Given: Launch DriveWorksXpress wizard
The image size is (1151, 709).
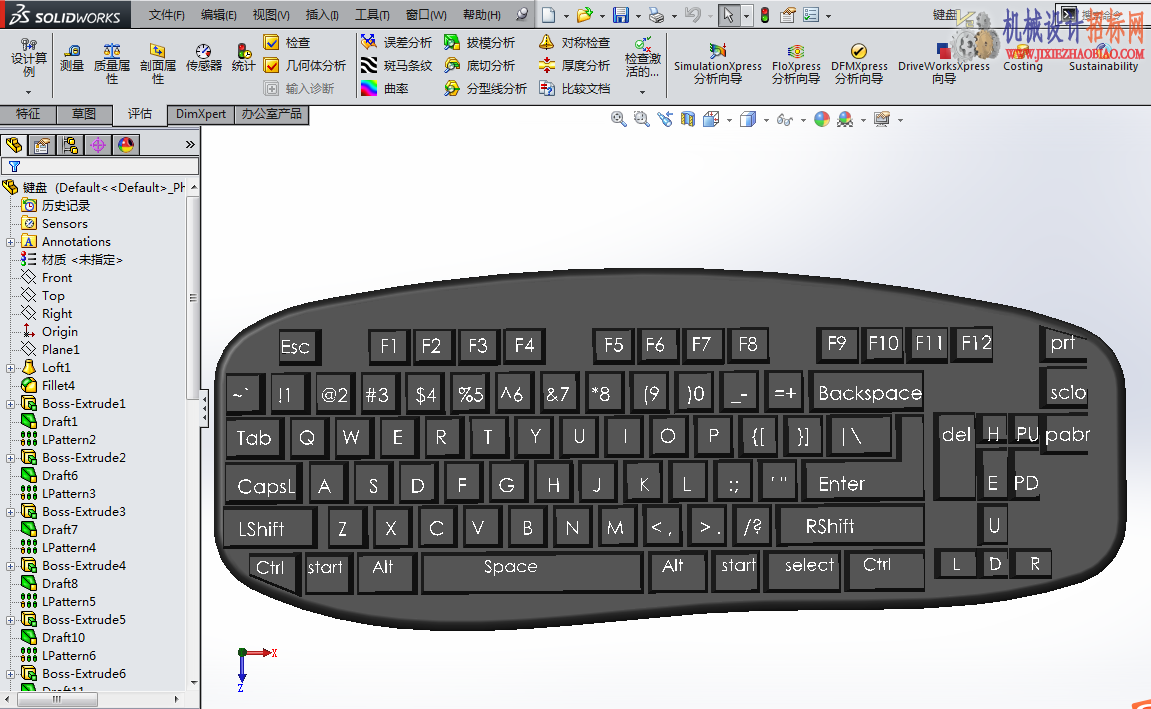Looking at the screenshot, I should 944,63.
